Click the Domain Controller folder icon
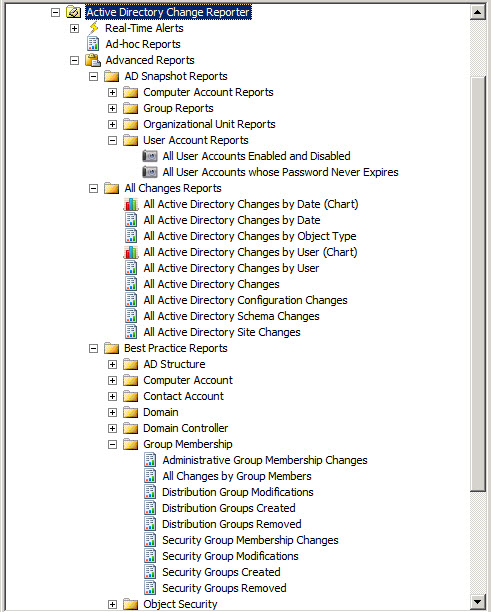Viewport: 491px width, 612px height. 131,428
